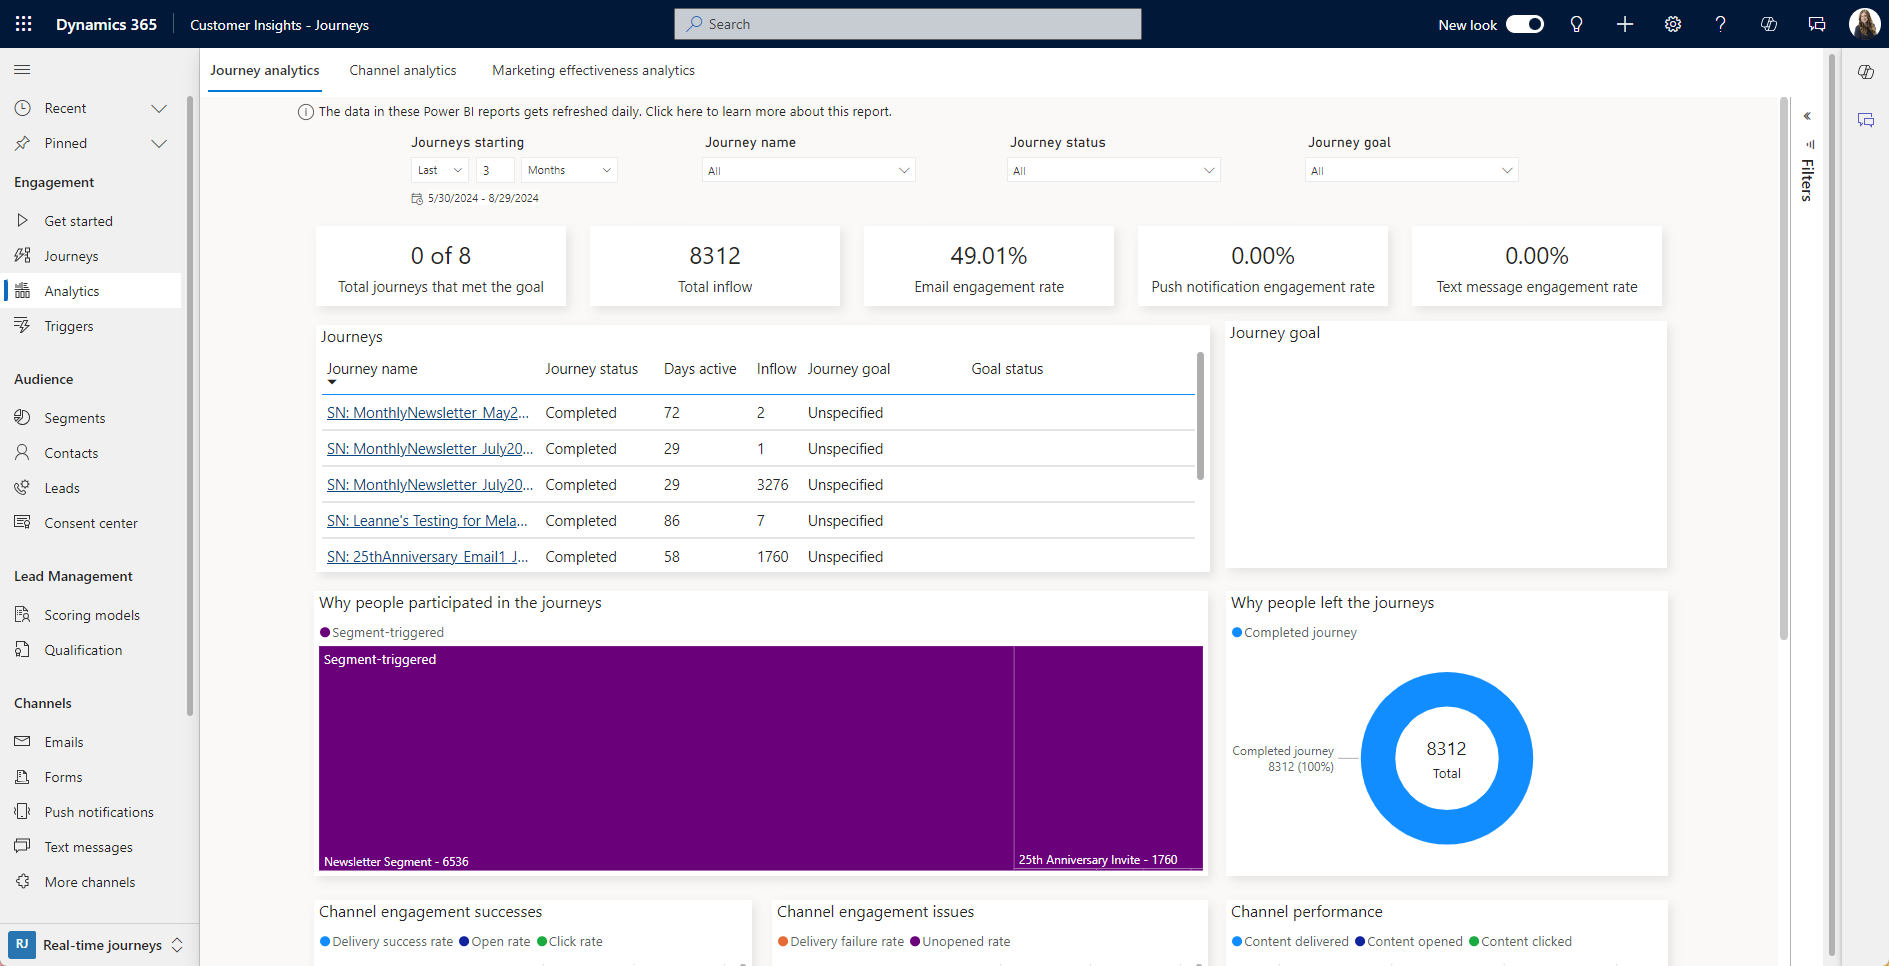Click the Emails envelope icon
The image size is (1889, 966).
pos(22,741)
